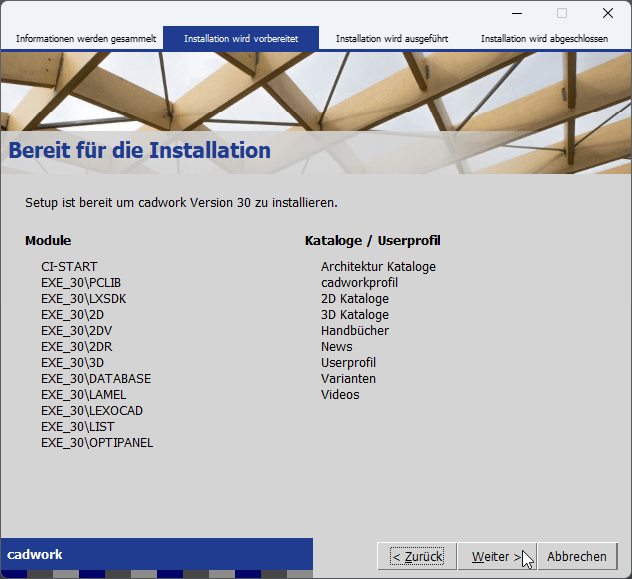Click the EXE_30\DATABASE module entry

[96, 379]
